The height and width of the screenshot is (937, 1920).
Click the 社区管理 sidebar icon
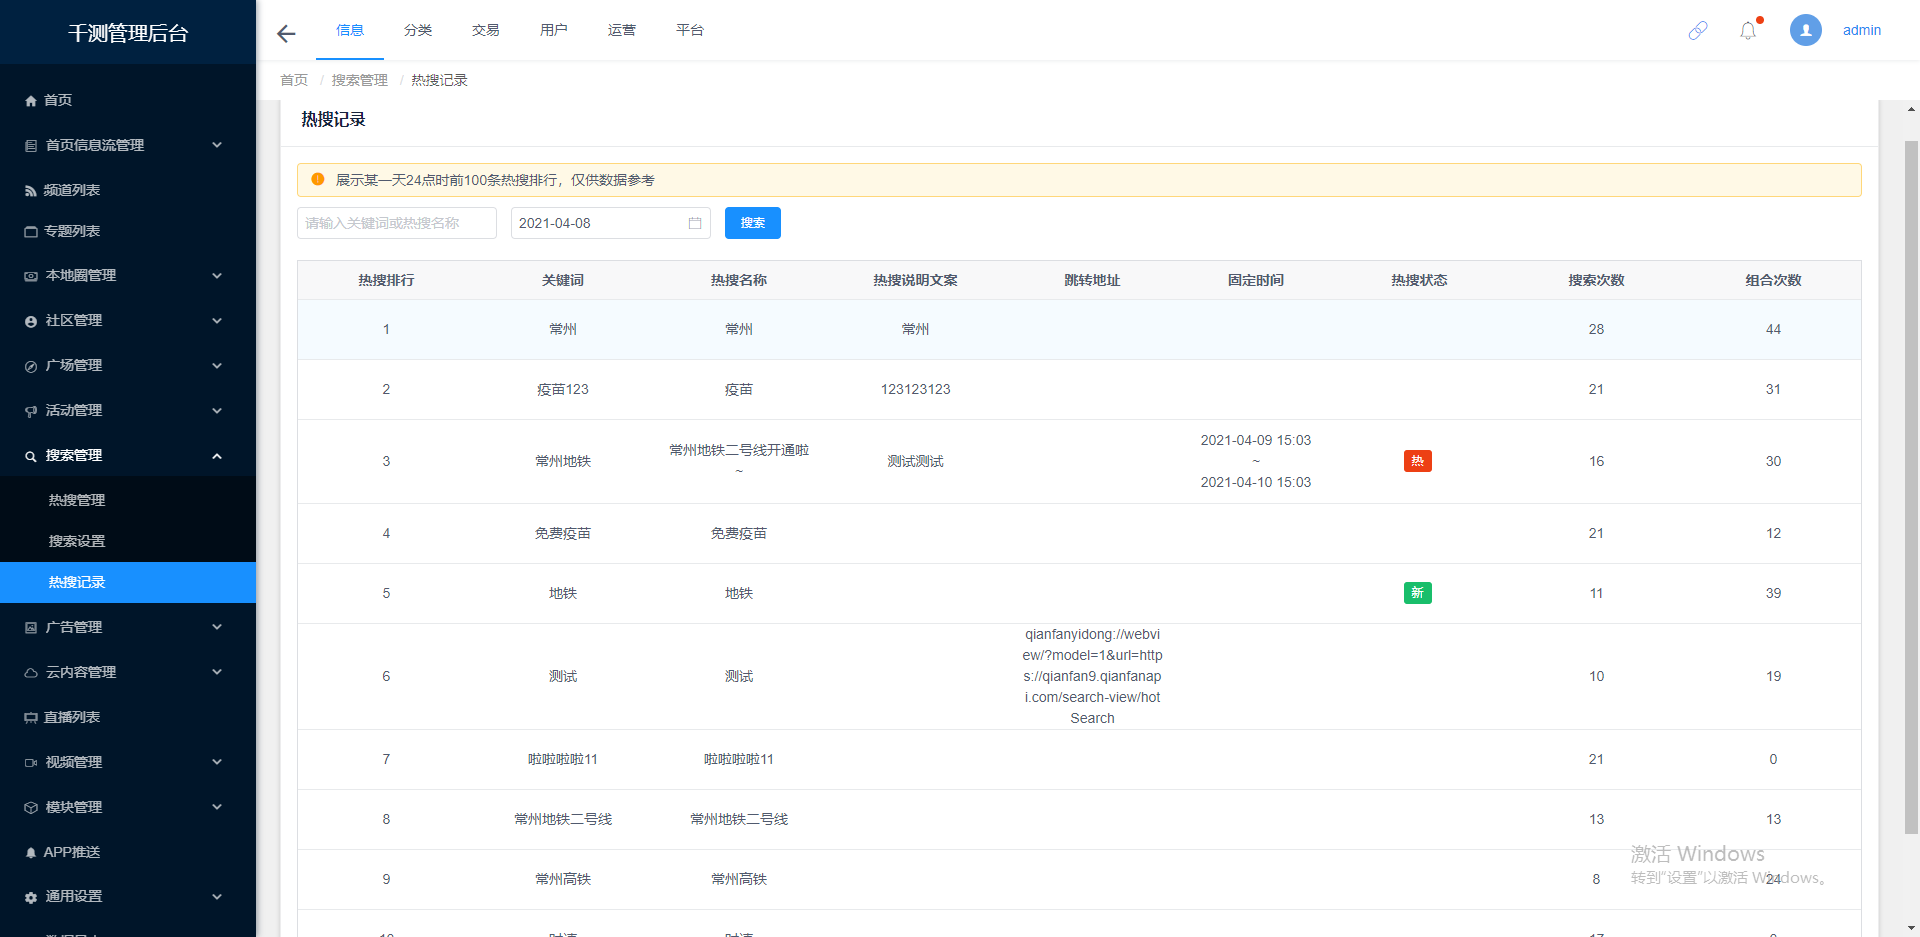pos(31,321)
